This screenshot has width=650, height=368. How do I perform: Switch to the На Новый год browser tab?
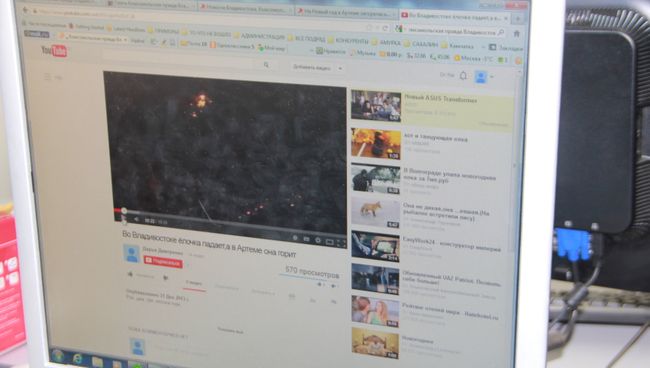(346, 12)
